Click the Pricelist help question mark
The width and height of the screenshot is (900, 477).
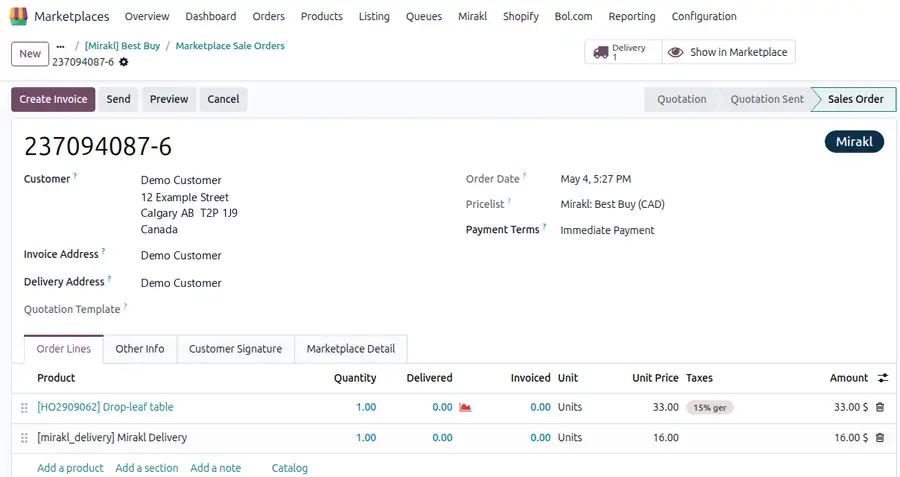[509, 201]
